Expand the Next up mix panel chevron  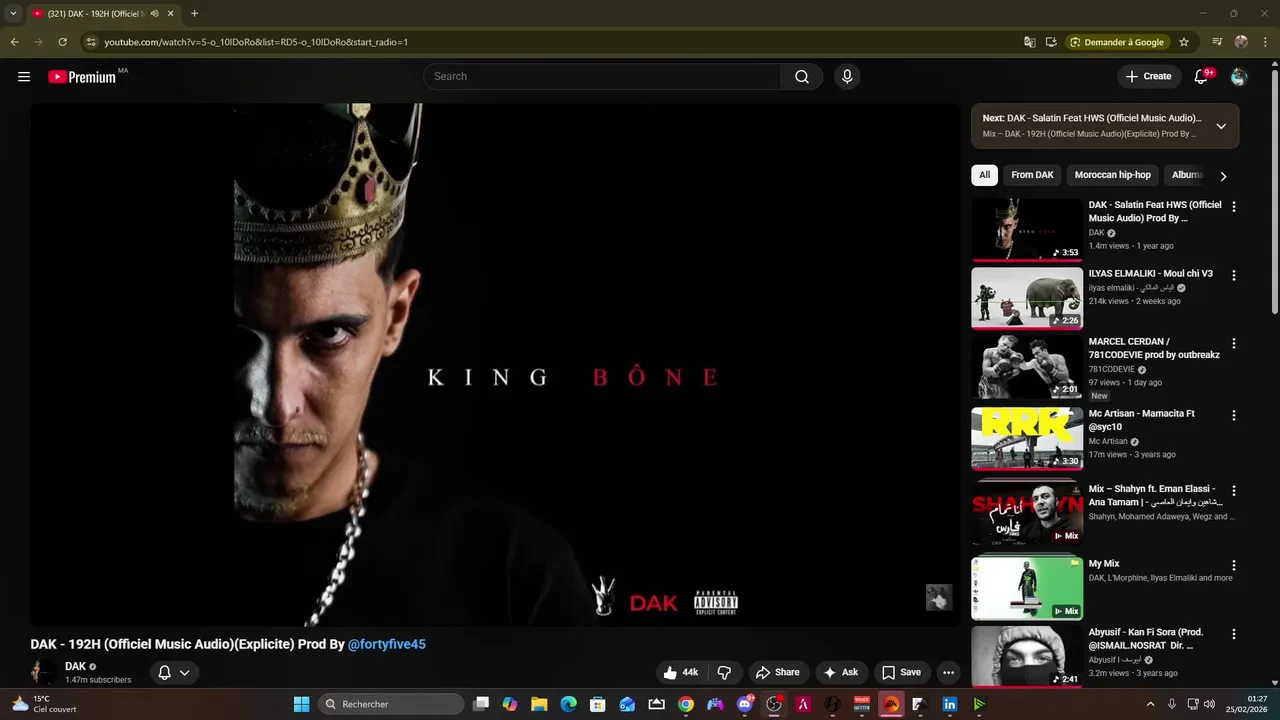click(x=1221, y=126)
